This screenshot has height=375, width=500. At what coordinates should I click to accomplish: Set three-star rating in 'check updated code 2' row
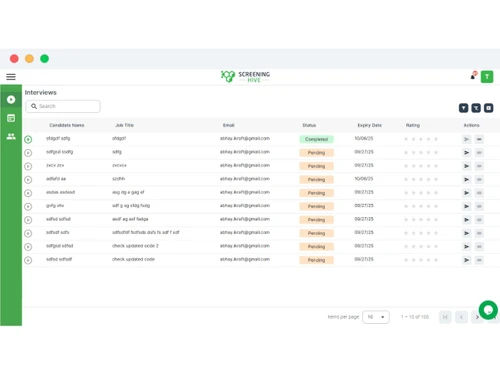click(x=421, y=247)
